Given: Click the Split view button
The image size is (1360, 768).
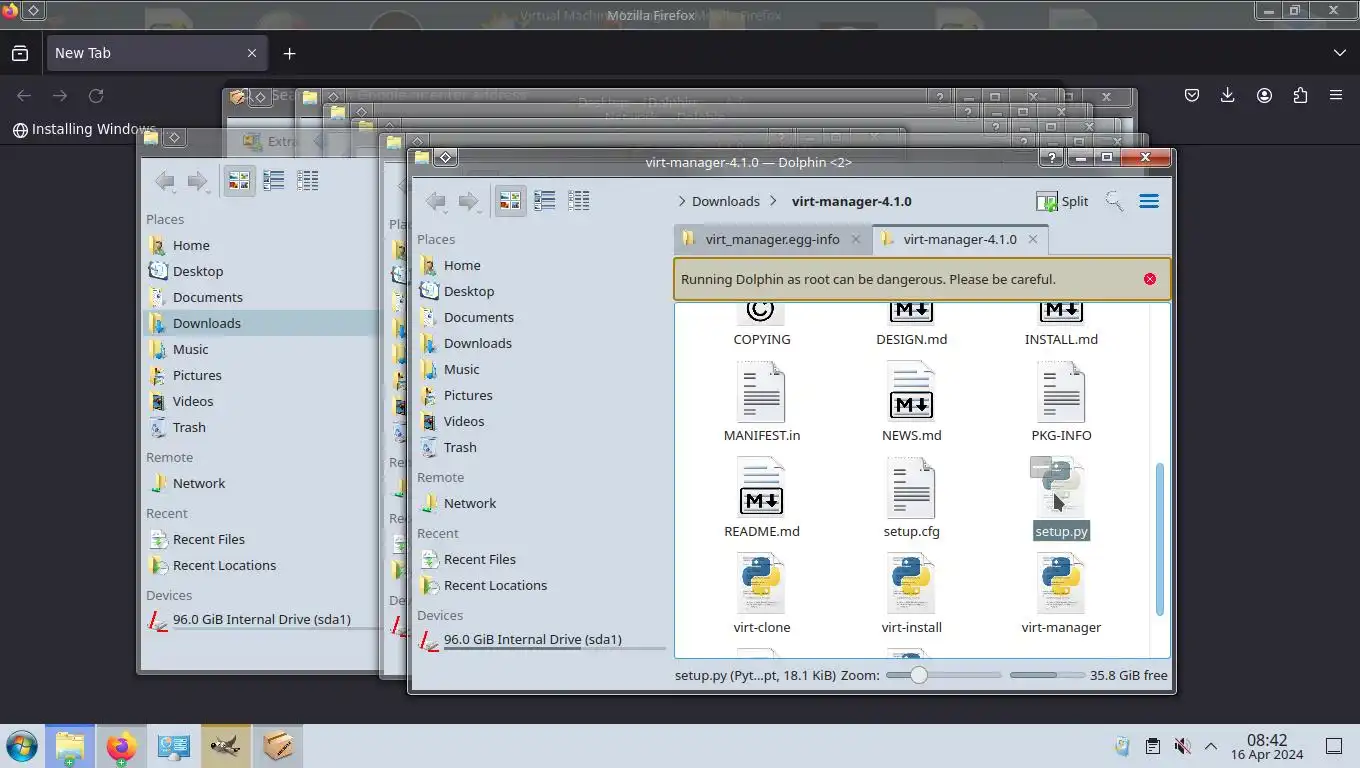Looking at the screenshot, I should point(1062,201).
